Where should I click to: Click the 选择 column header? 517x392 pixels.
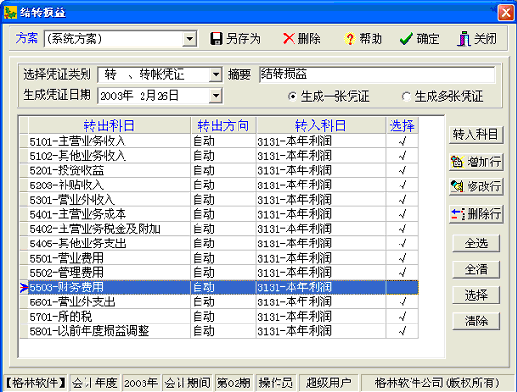tap(402, 125)
